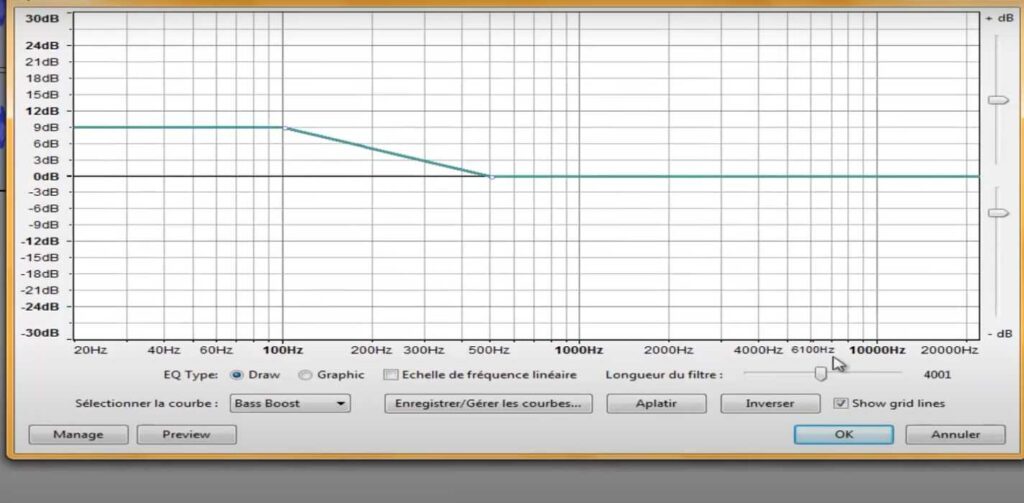The width and height of the screenshot is (1024, 503).
Task: Click the 2000Hz frequency axis label
Action: [668, 351]
